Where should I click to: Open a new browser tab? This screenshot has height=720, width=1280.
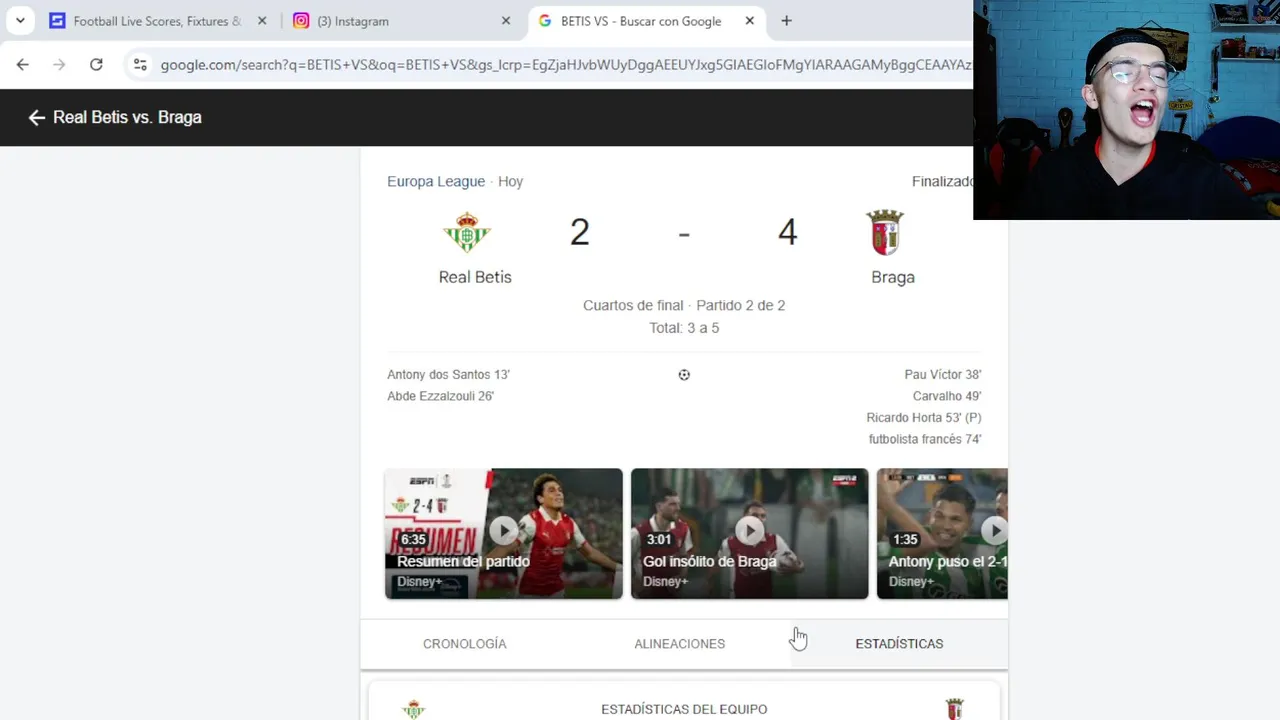(x=786, y=21)
